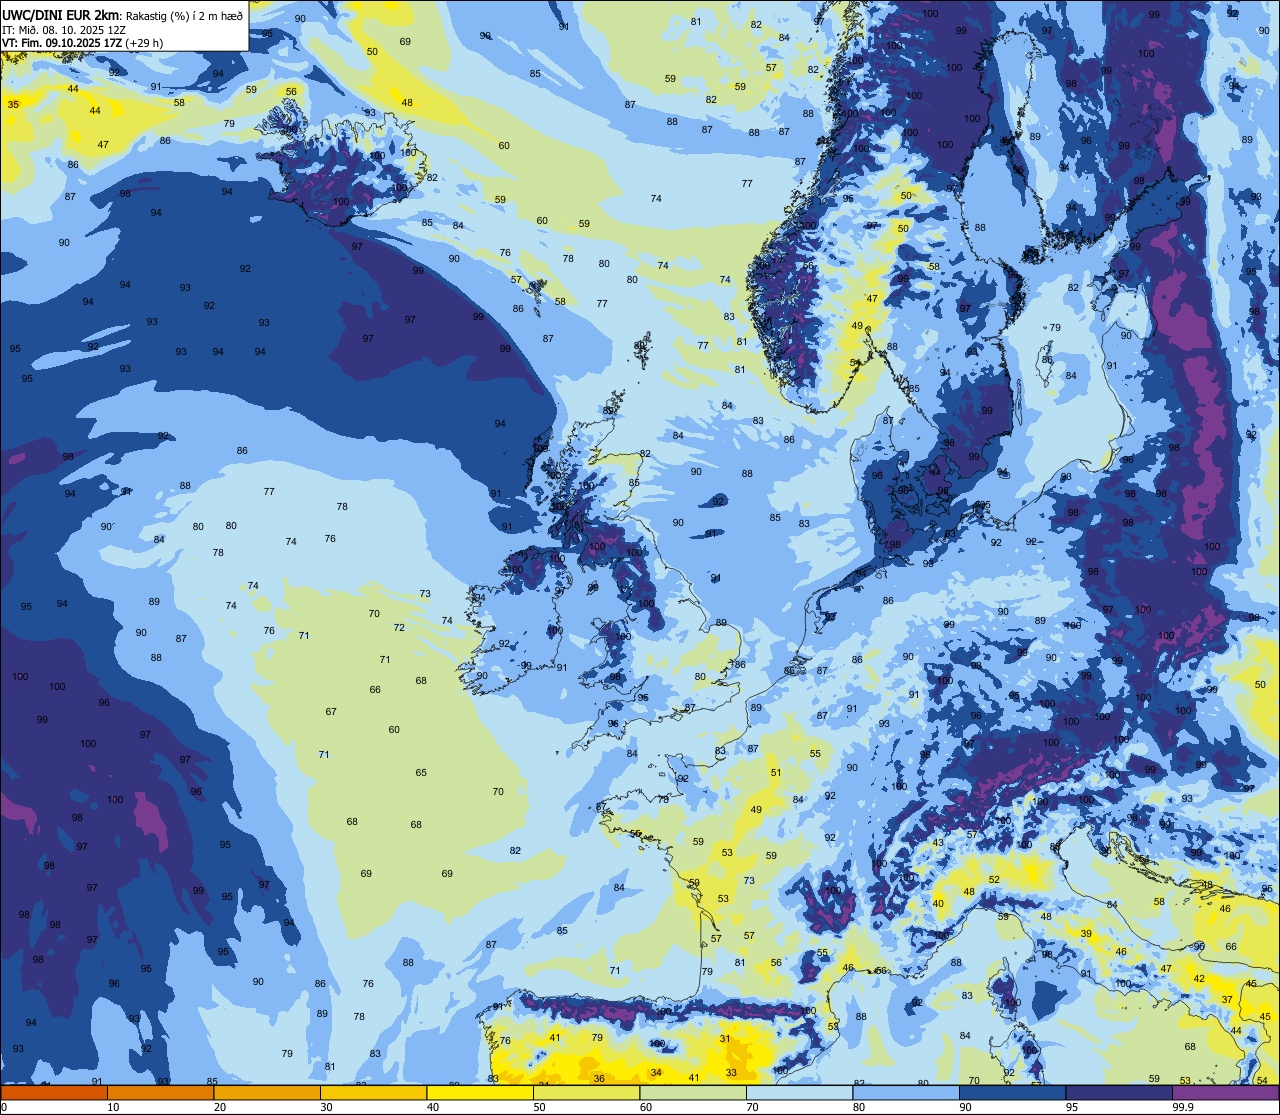This screenshot has height=1115, width=1280.
Task: Click the '10' legend scale label
Action: [x=113, y=1107]
